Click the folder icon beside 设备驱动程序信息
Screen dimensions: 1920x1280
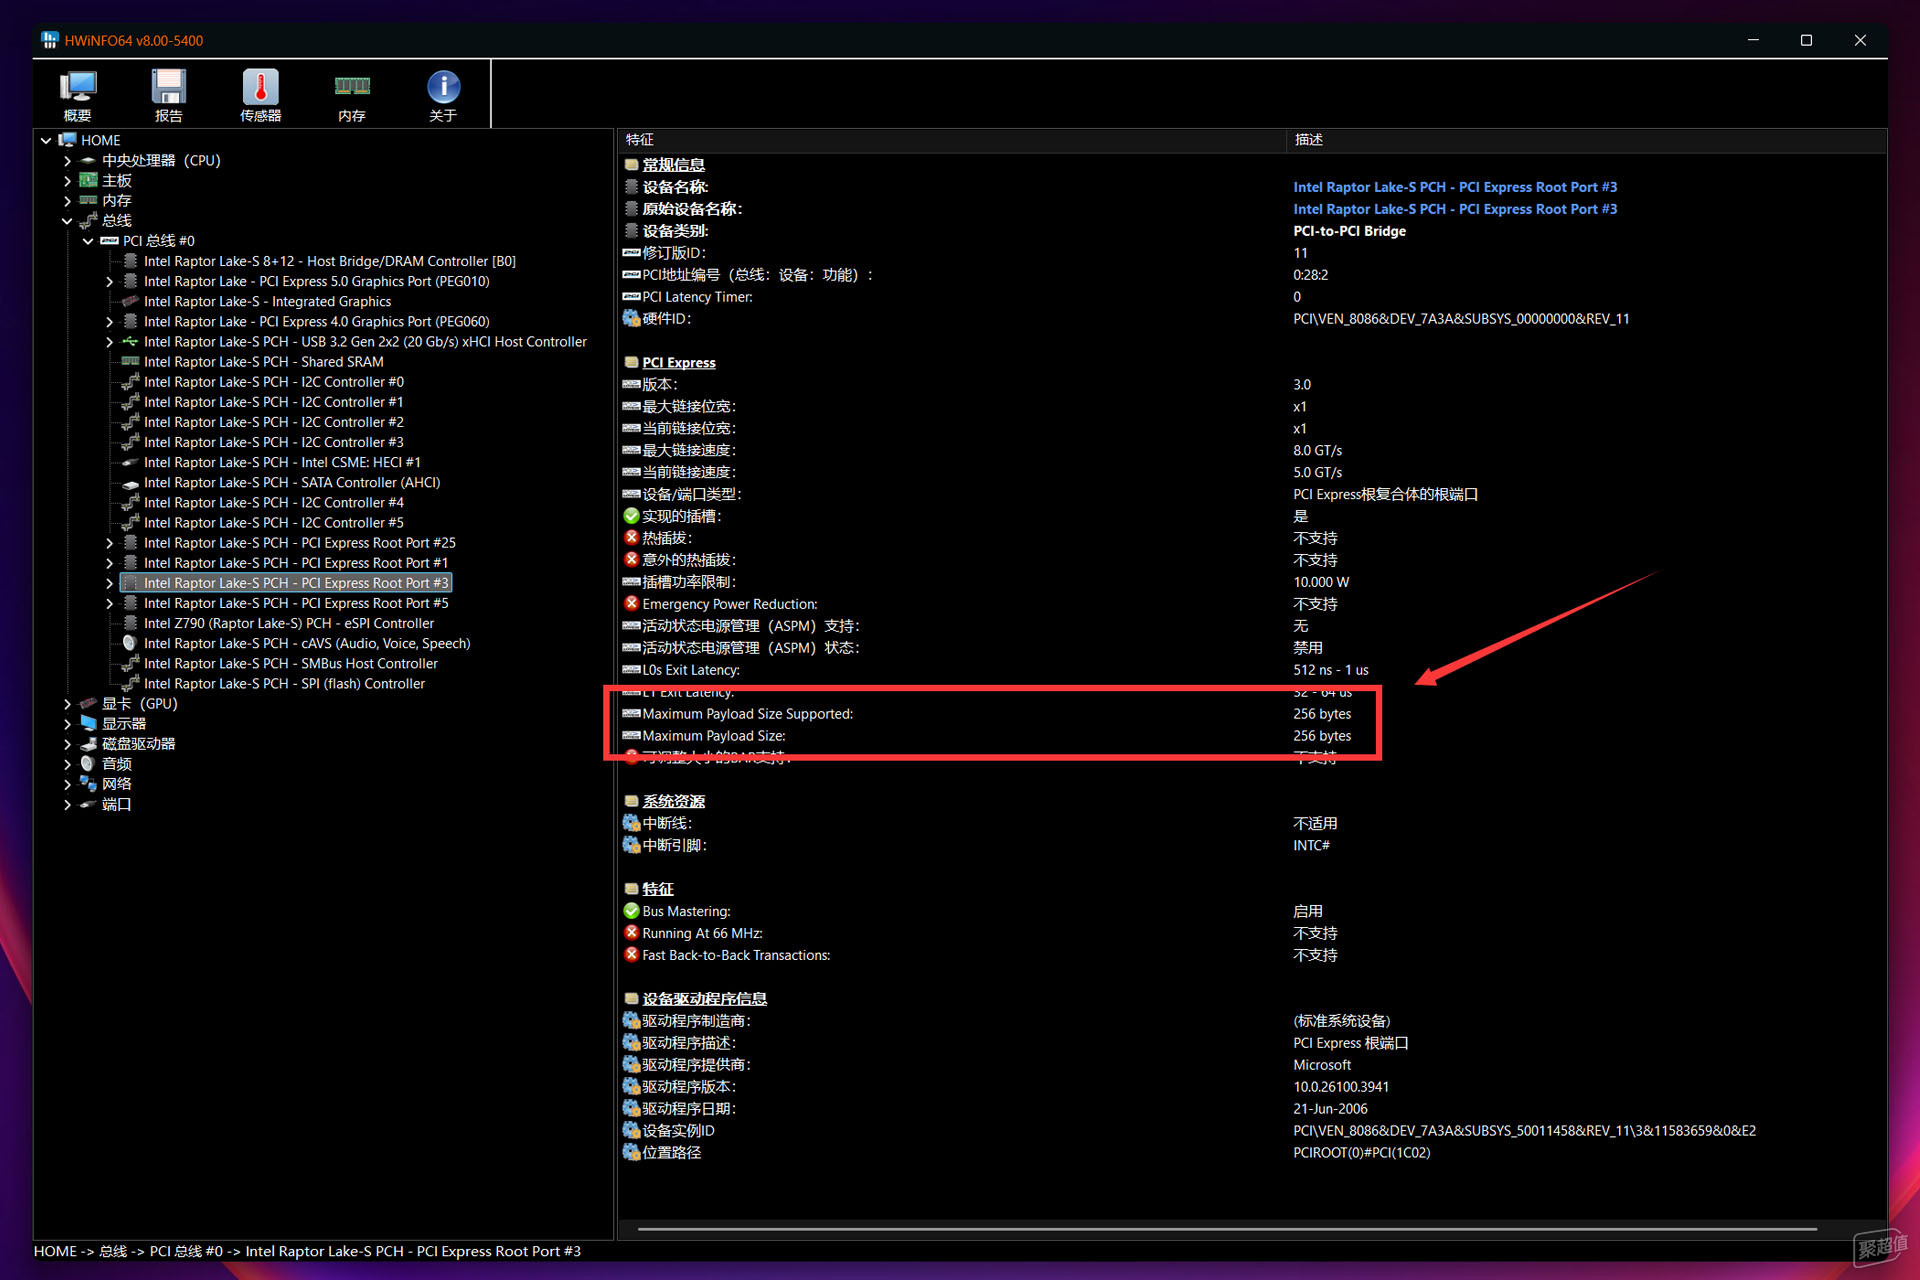(x=631, y=999)
